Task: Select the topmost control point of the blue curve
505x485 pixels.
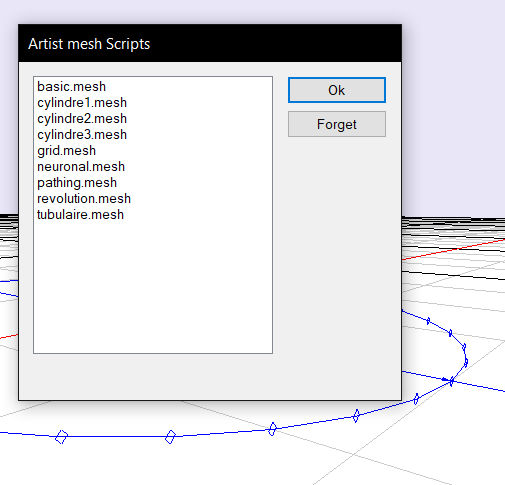Action: (x=428, y=321)
